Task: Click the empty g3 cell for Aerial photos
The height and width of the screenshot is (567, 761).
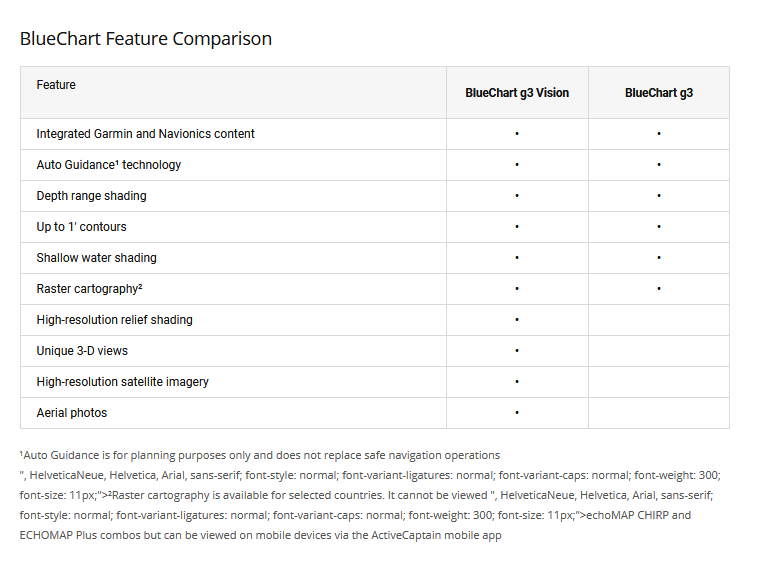Action: click(x=658, y=413)
